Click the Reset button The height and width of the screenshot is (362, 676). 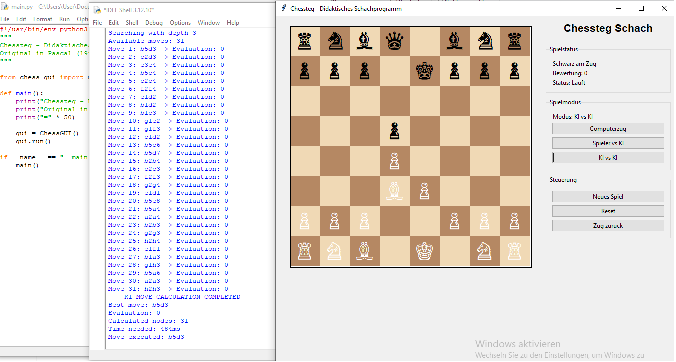point(608,211)
